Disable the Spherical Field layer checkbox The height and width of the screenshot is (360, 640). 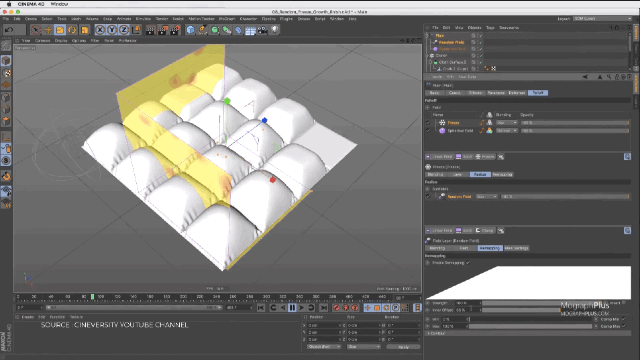(428, 131)
